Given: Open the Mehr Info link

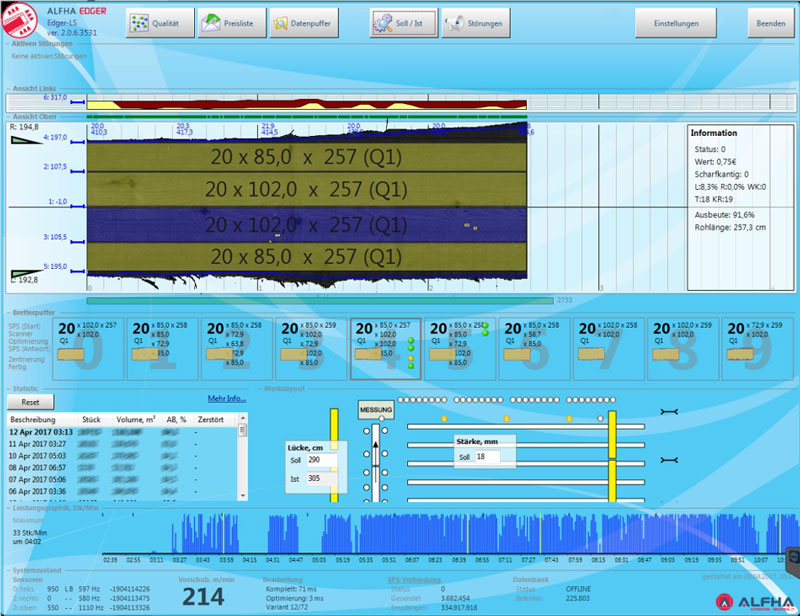Looking at the screenshot, I should click(226, 399).
